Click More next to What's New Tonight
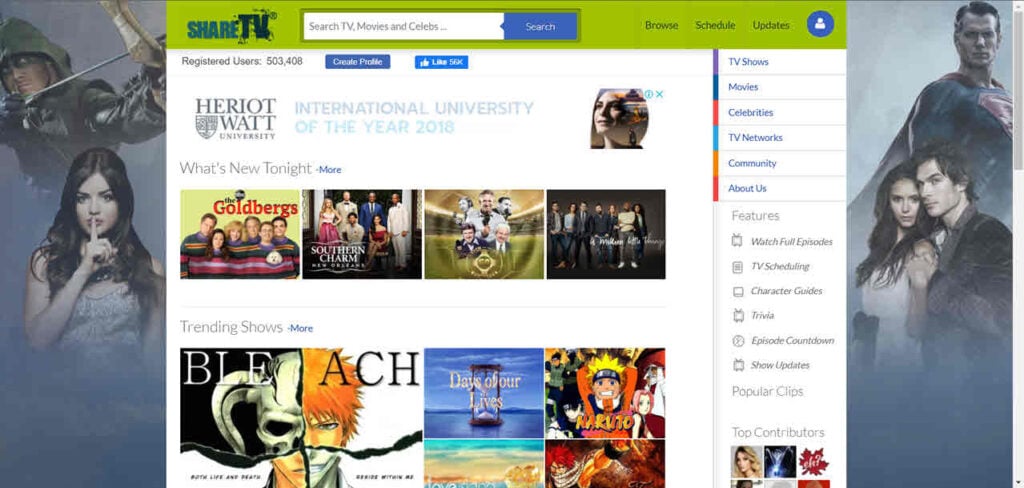This screenshot has width=1024, height=488. point(329,170)
